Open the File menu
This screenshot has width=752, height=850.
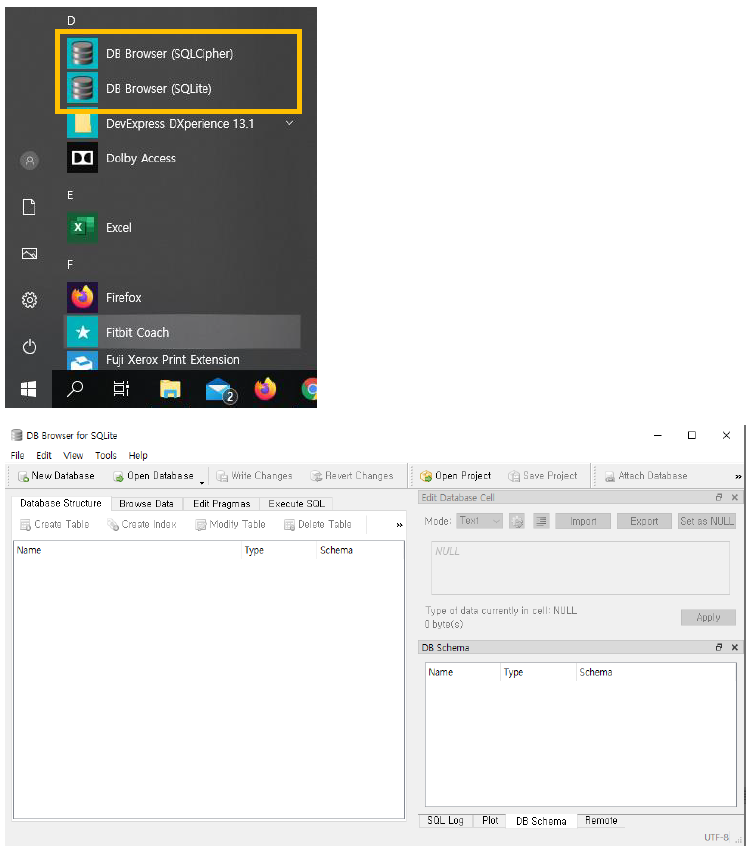pos(17,455)
